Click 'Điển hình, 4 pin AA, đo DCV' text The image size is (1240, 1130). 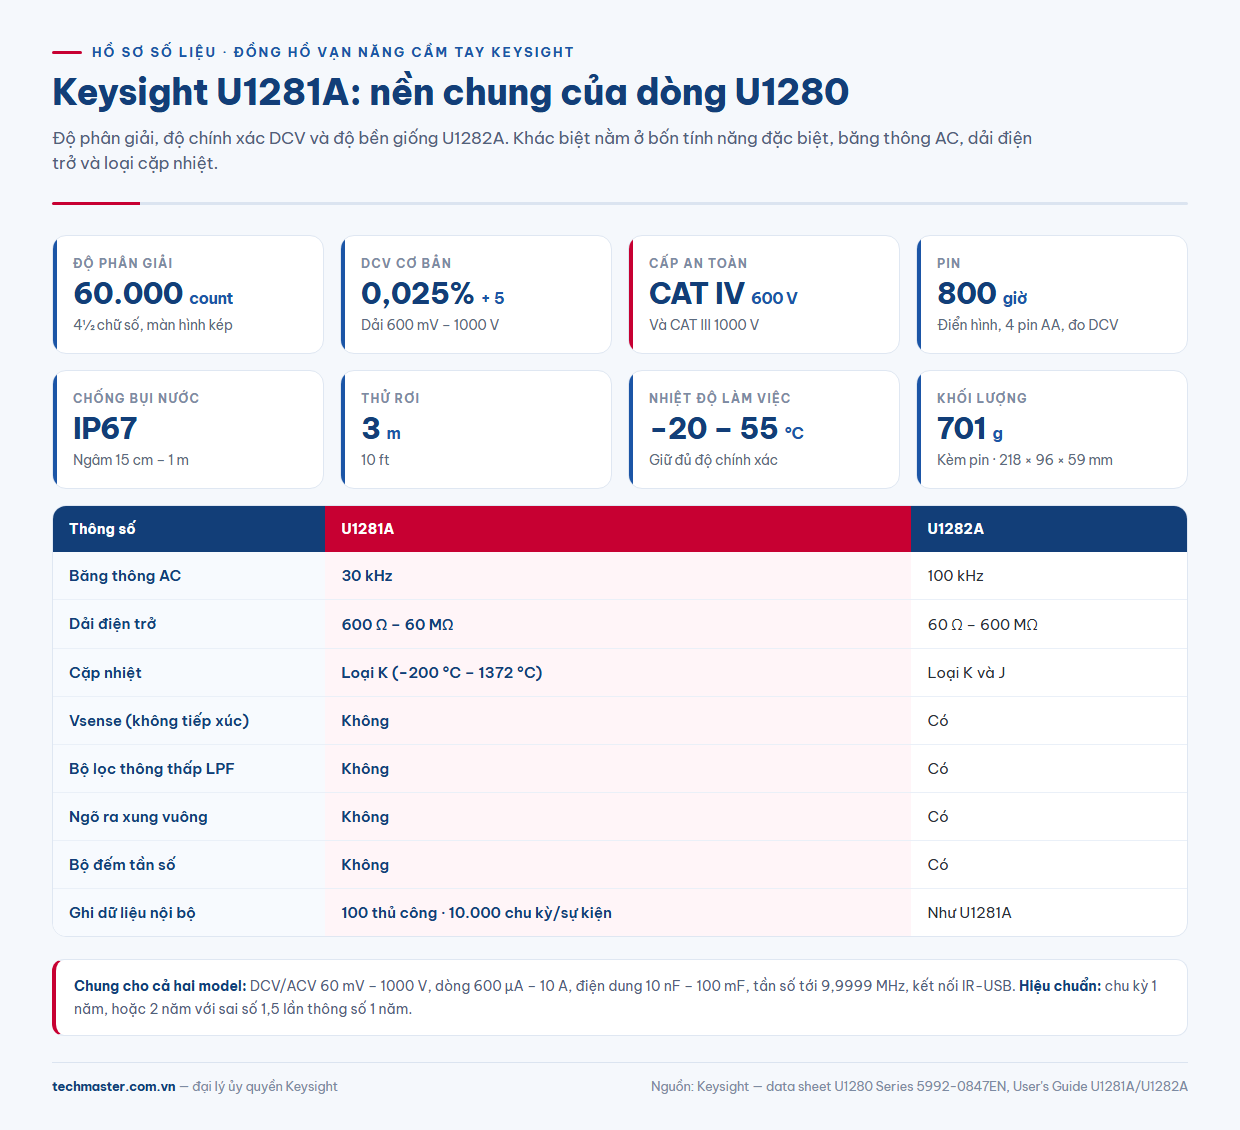(1028, 325)
